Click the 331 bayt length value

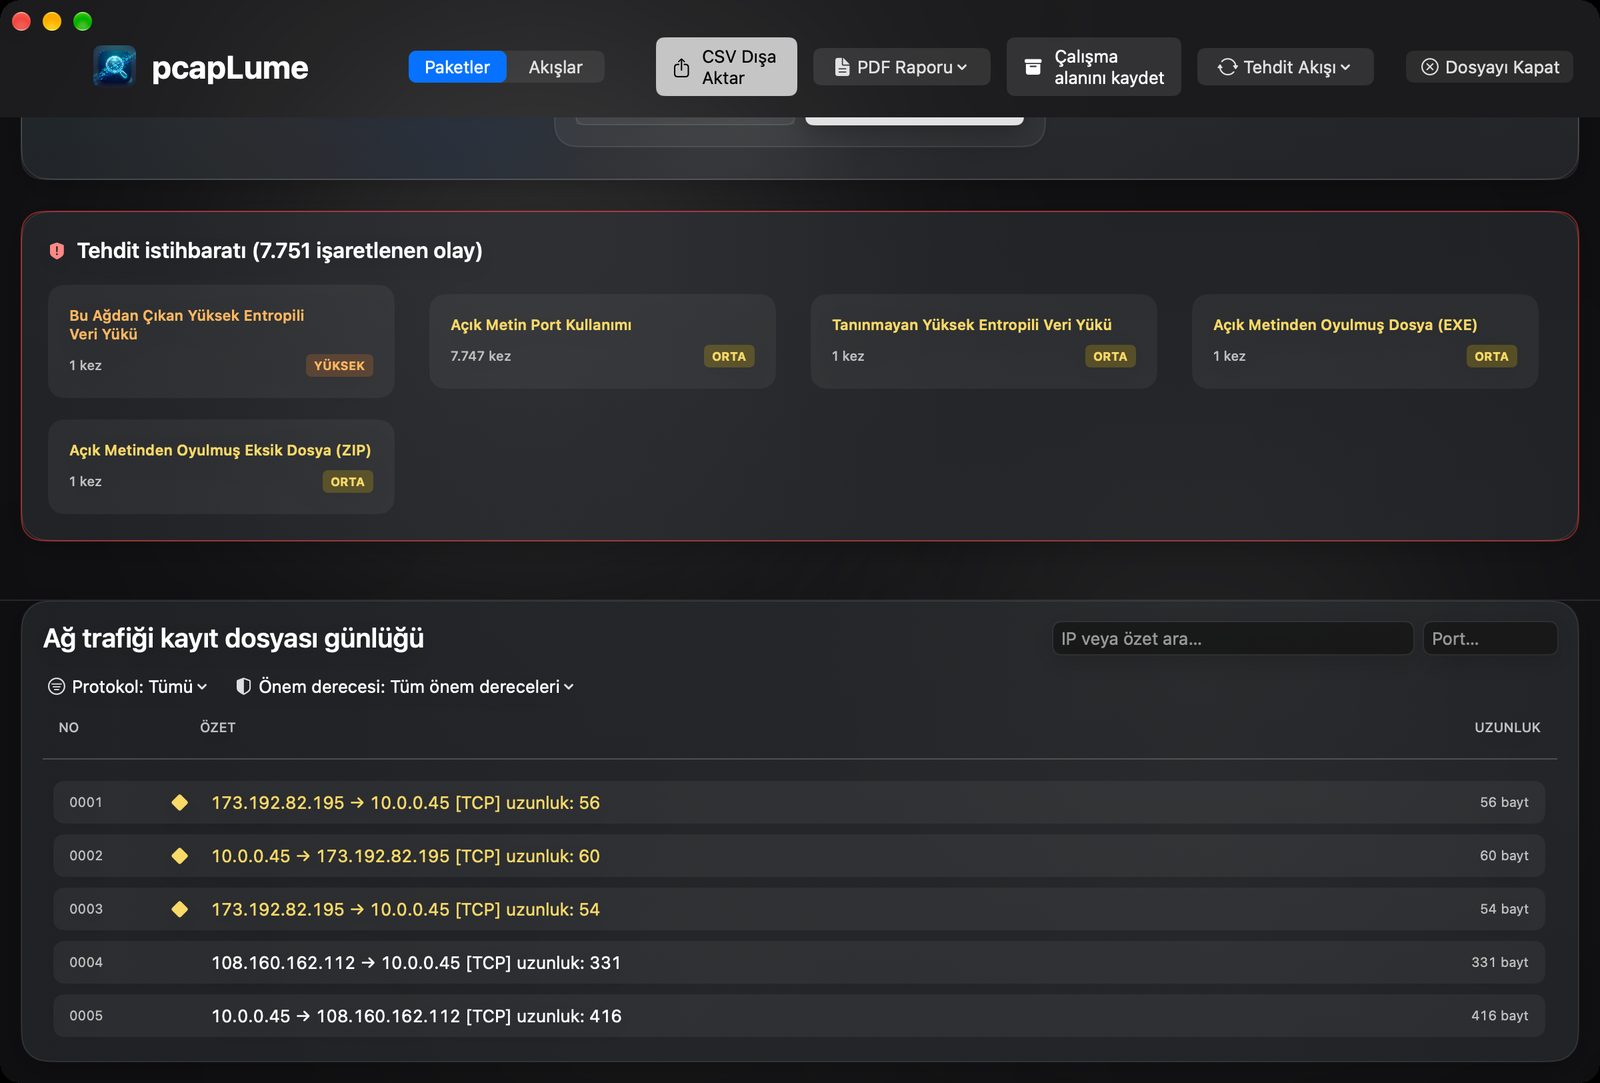pyautogui.click(x=1499, y=963)
